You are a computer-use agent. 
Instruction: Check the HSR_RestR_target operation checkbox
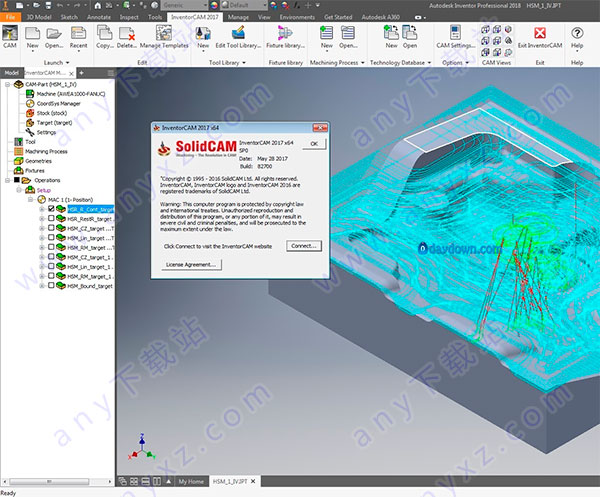coord(51,218)
